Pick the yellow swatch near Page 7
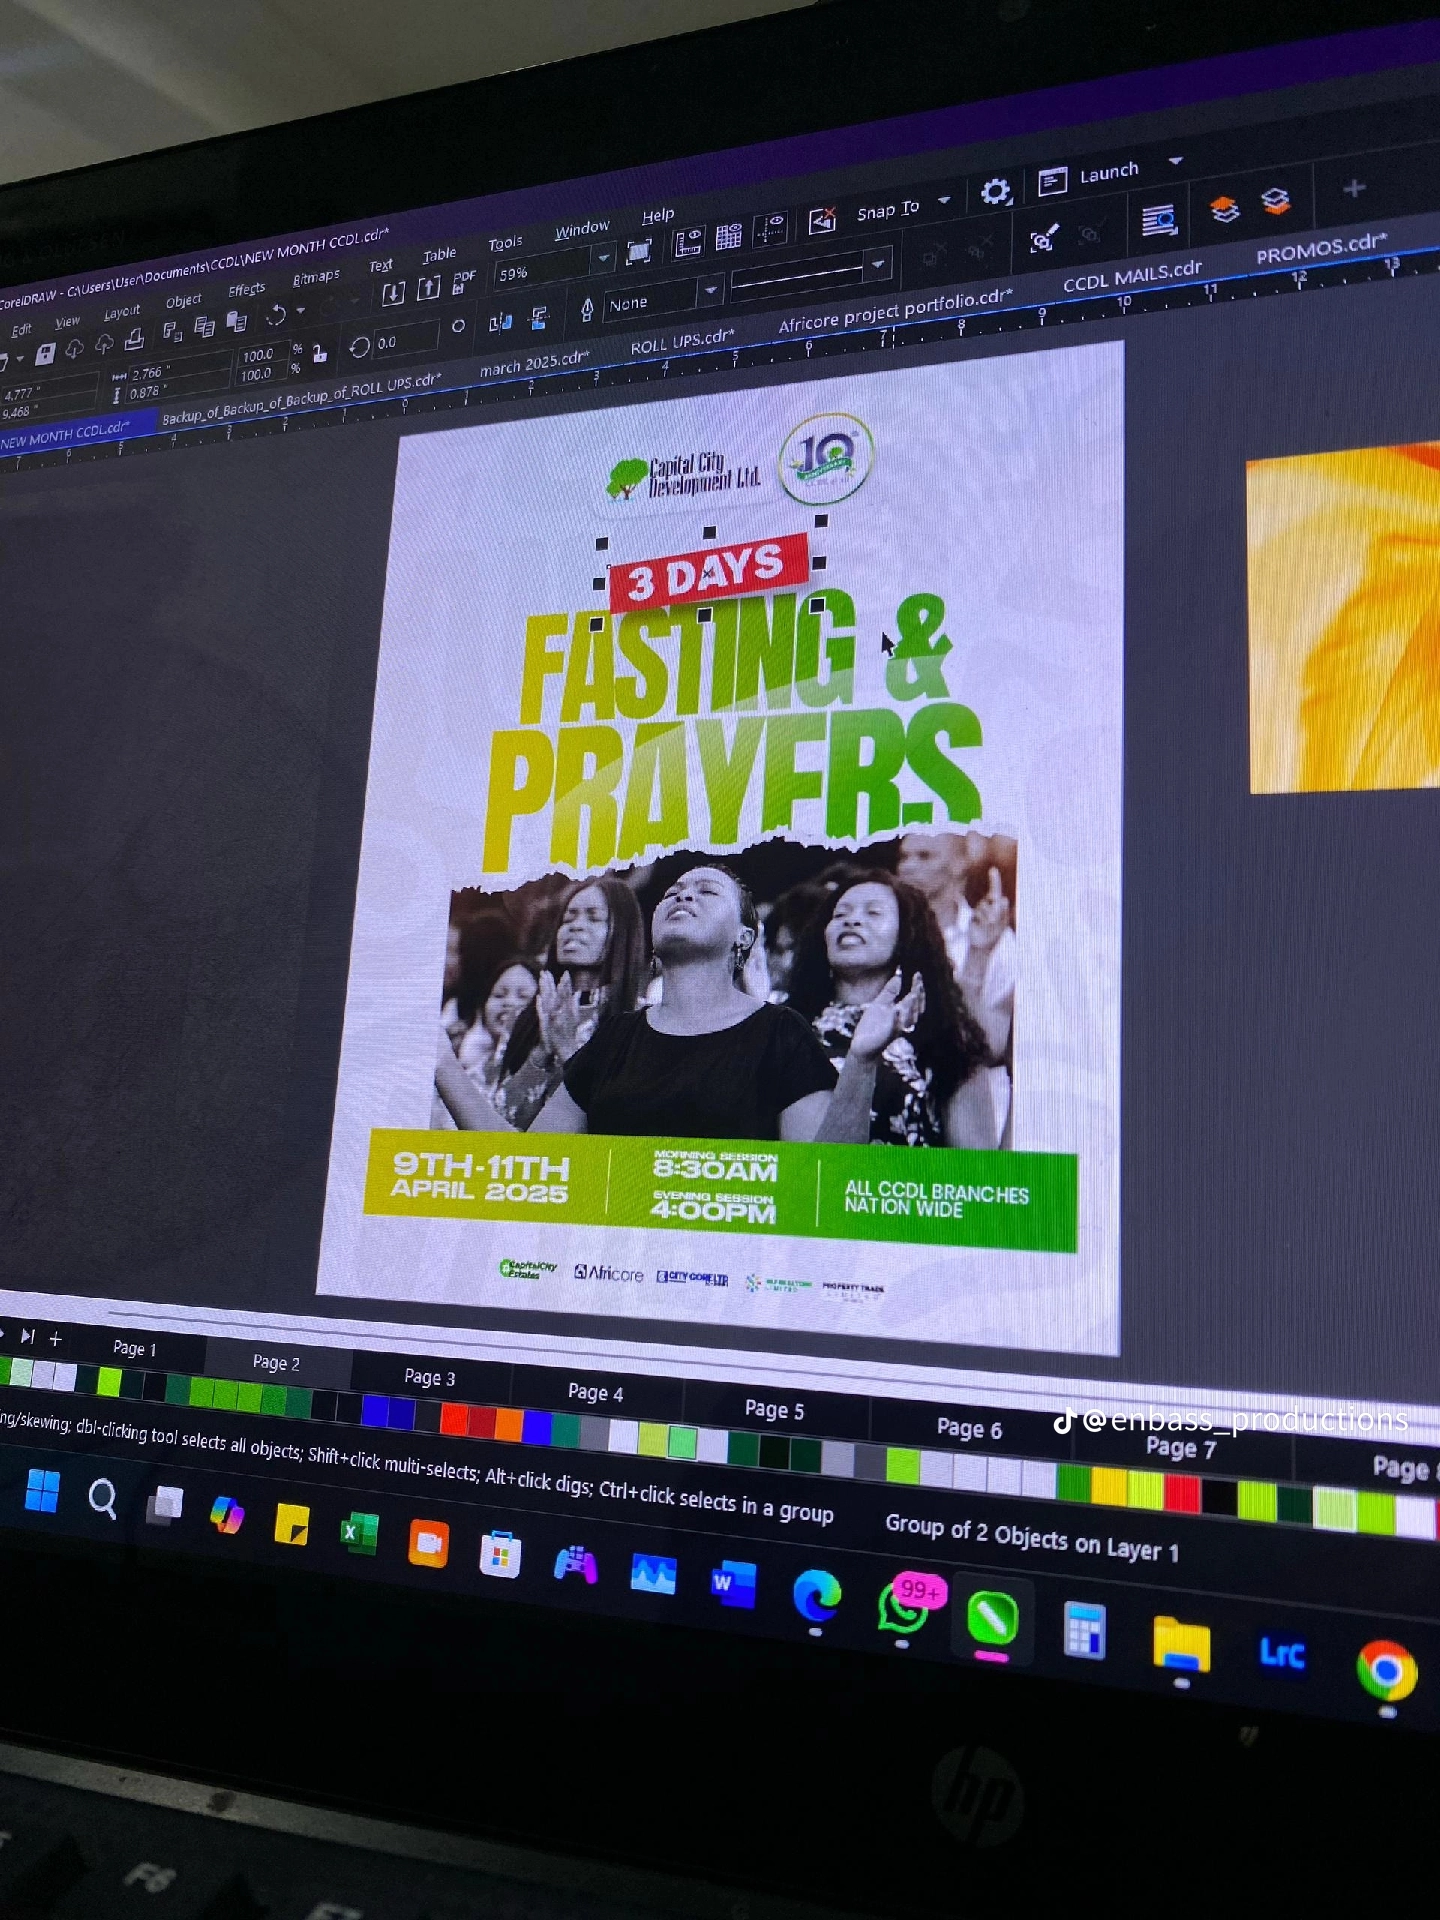The height and width of the screenshot is (1920, 1440). coord(1109,1487)
